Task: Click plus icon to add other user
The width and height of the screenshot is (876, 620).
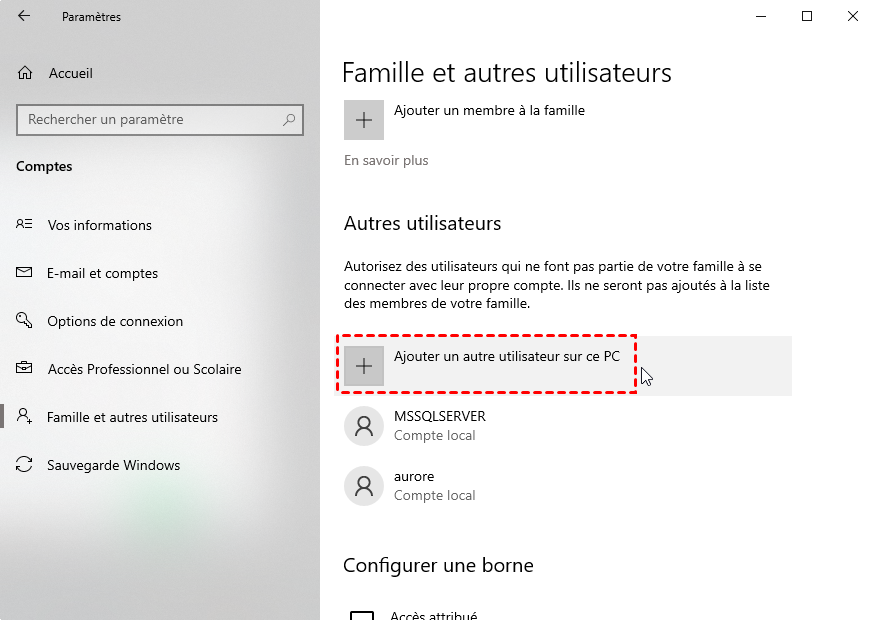Action: (364, 366)
